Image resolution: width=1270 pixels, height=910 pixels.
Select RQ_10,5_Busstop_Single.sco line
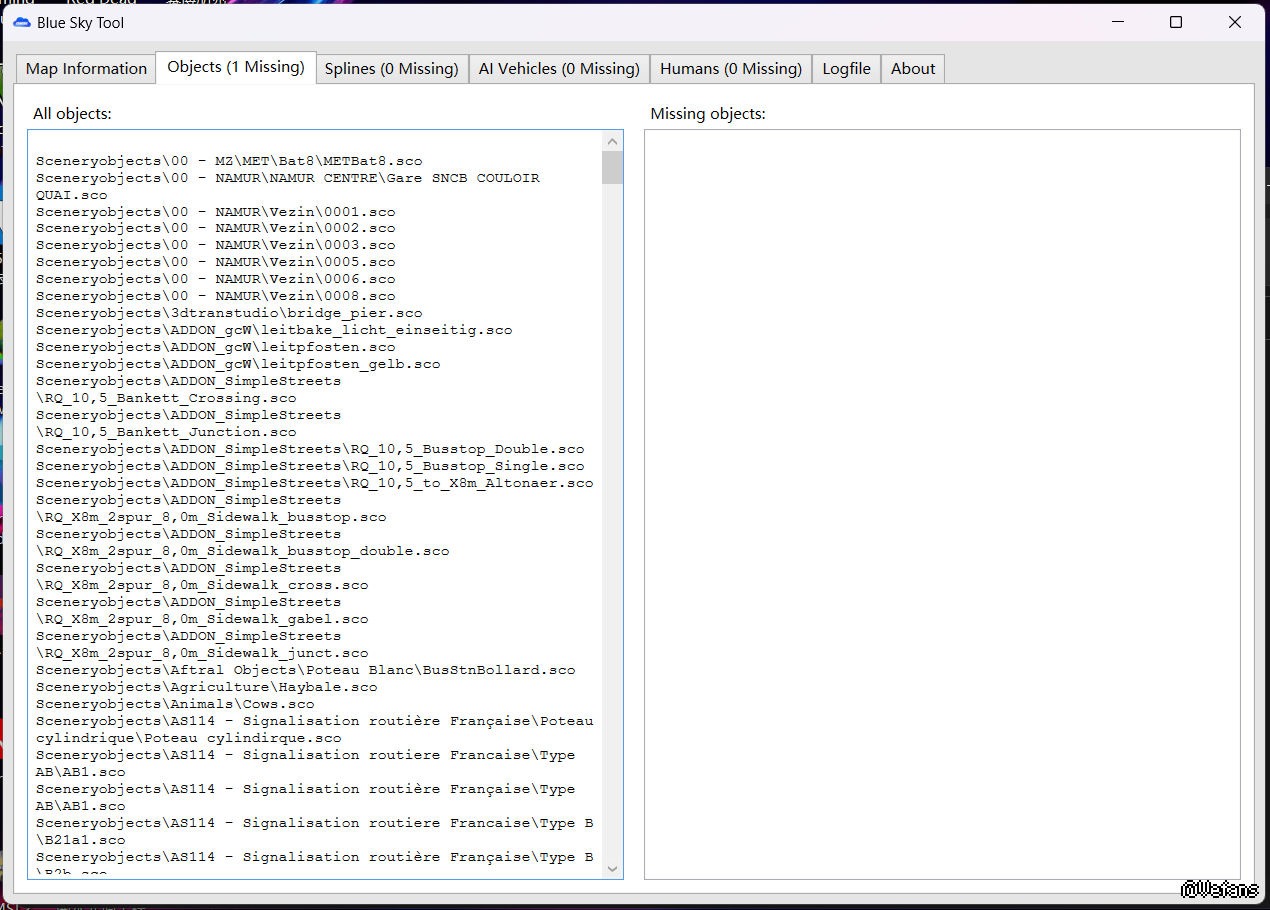point(310,467)
